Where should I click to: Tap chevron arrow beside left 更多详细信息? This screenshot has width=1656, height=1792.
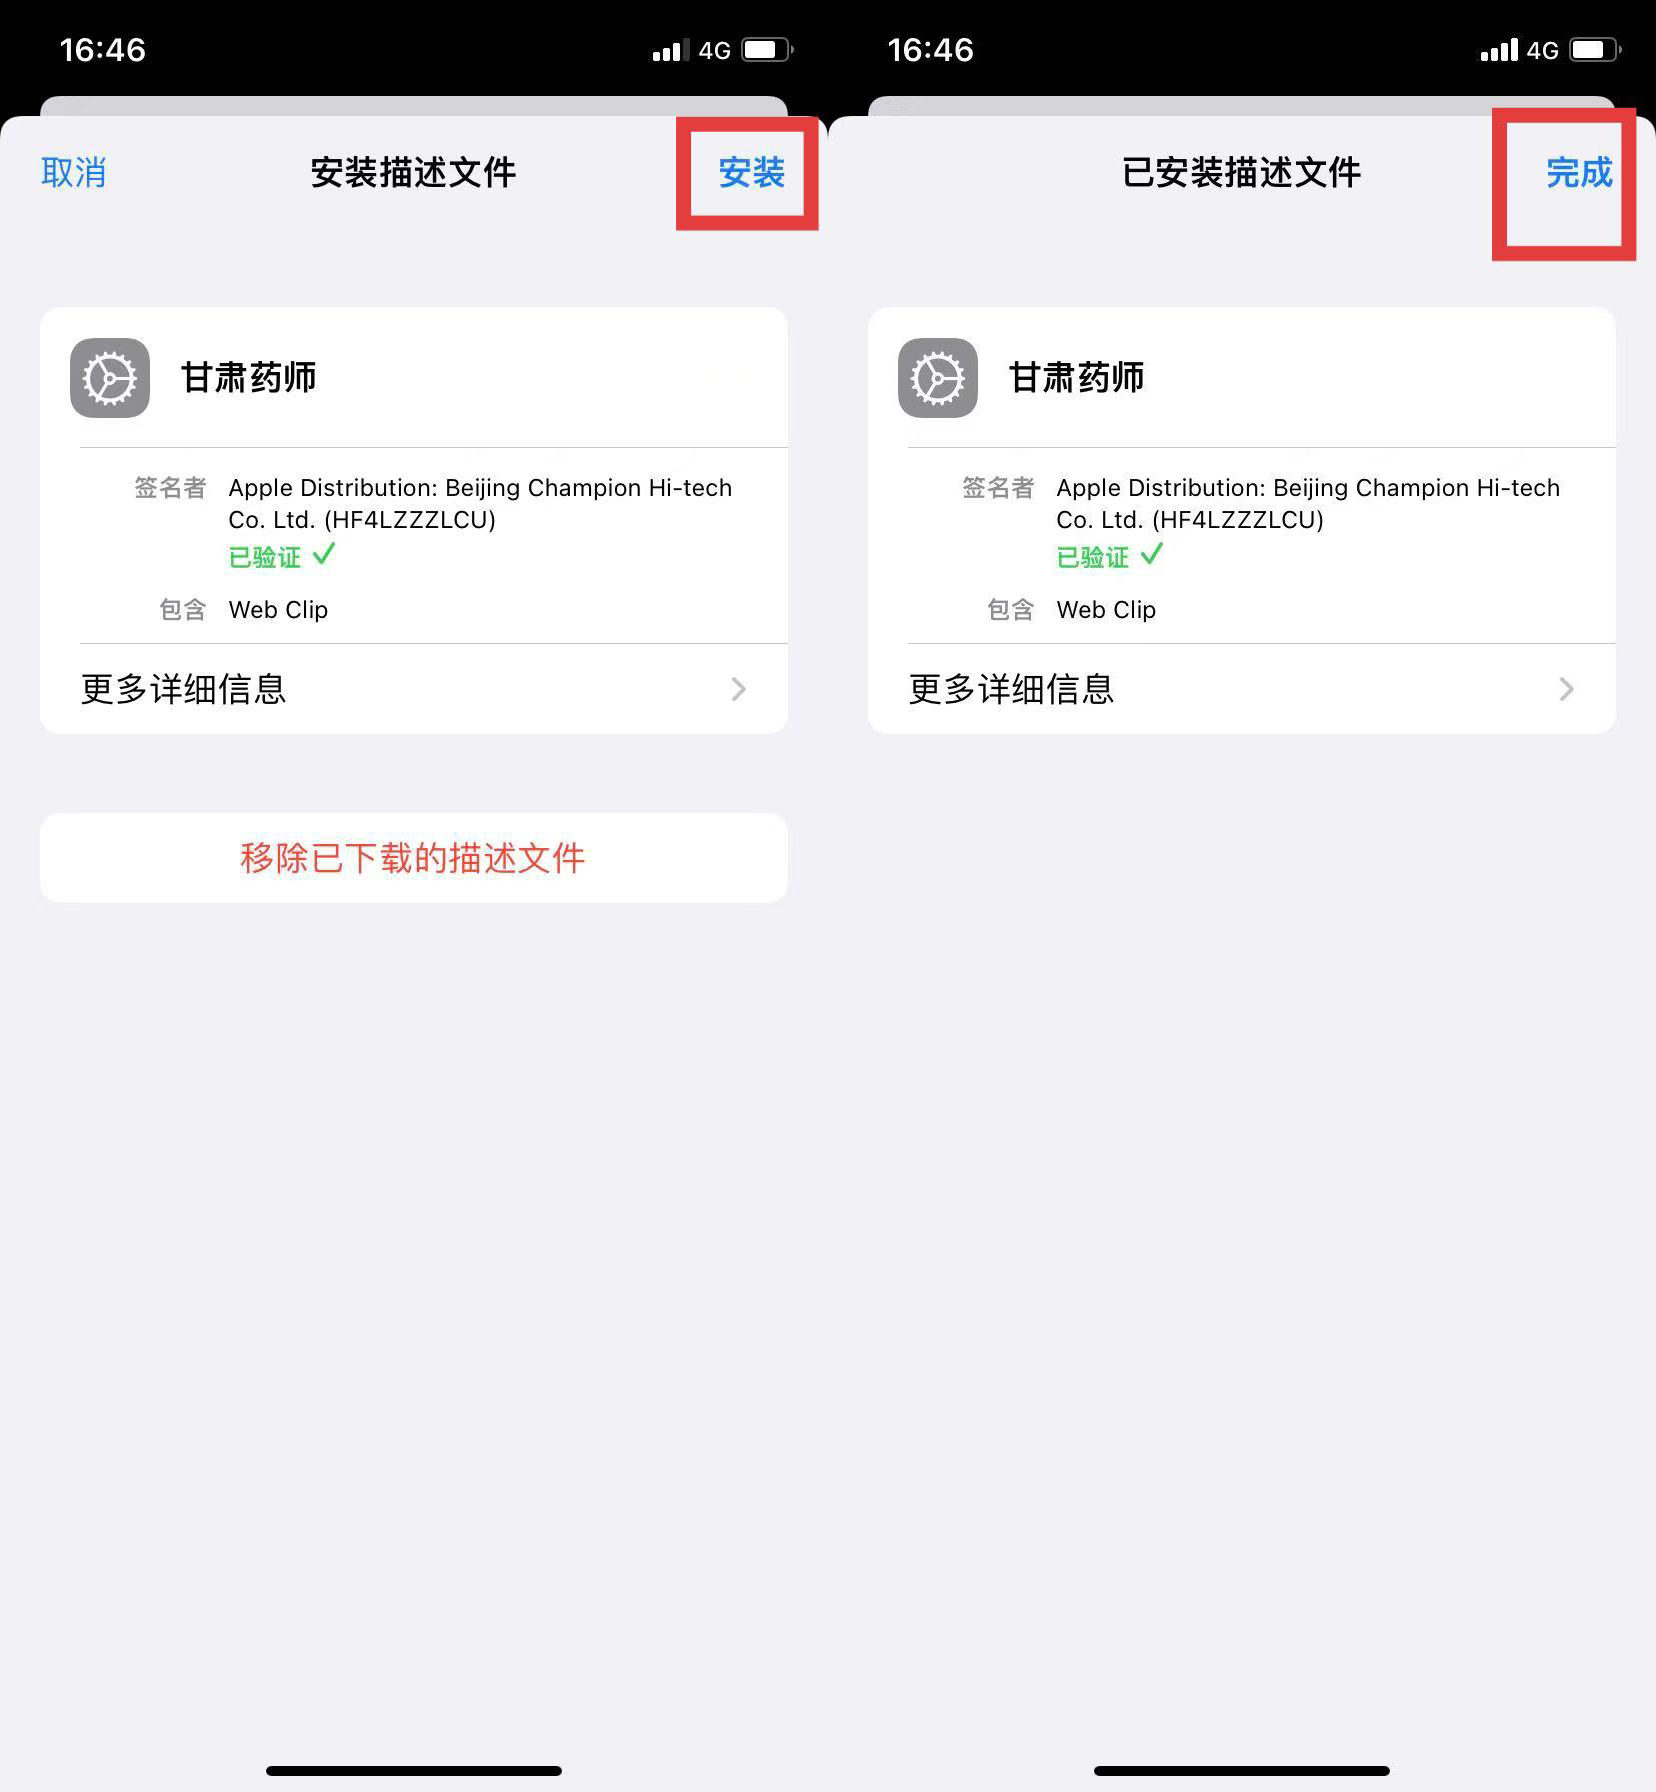coord(738,689)
